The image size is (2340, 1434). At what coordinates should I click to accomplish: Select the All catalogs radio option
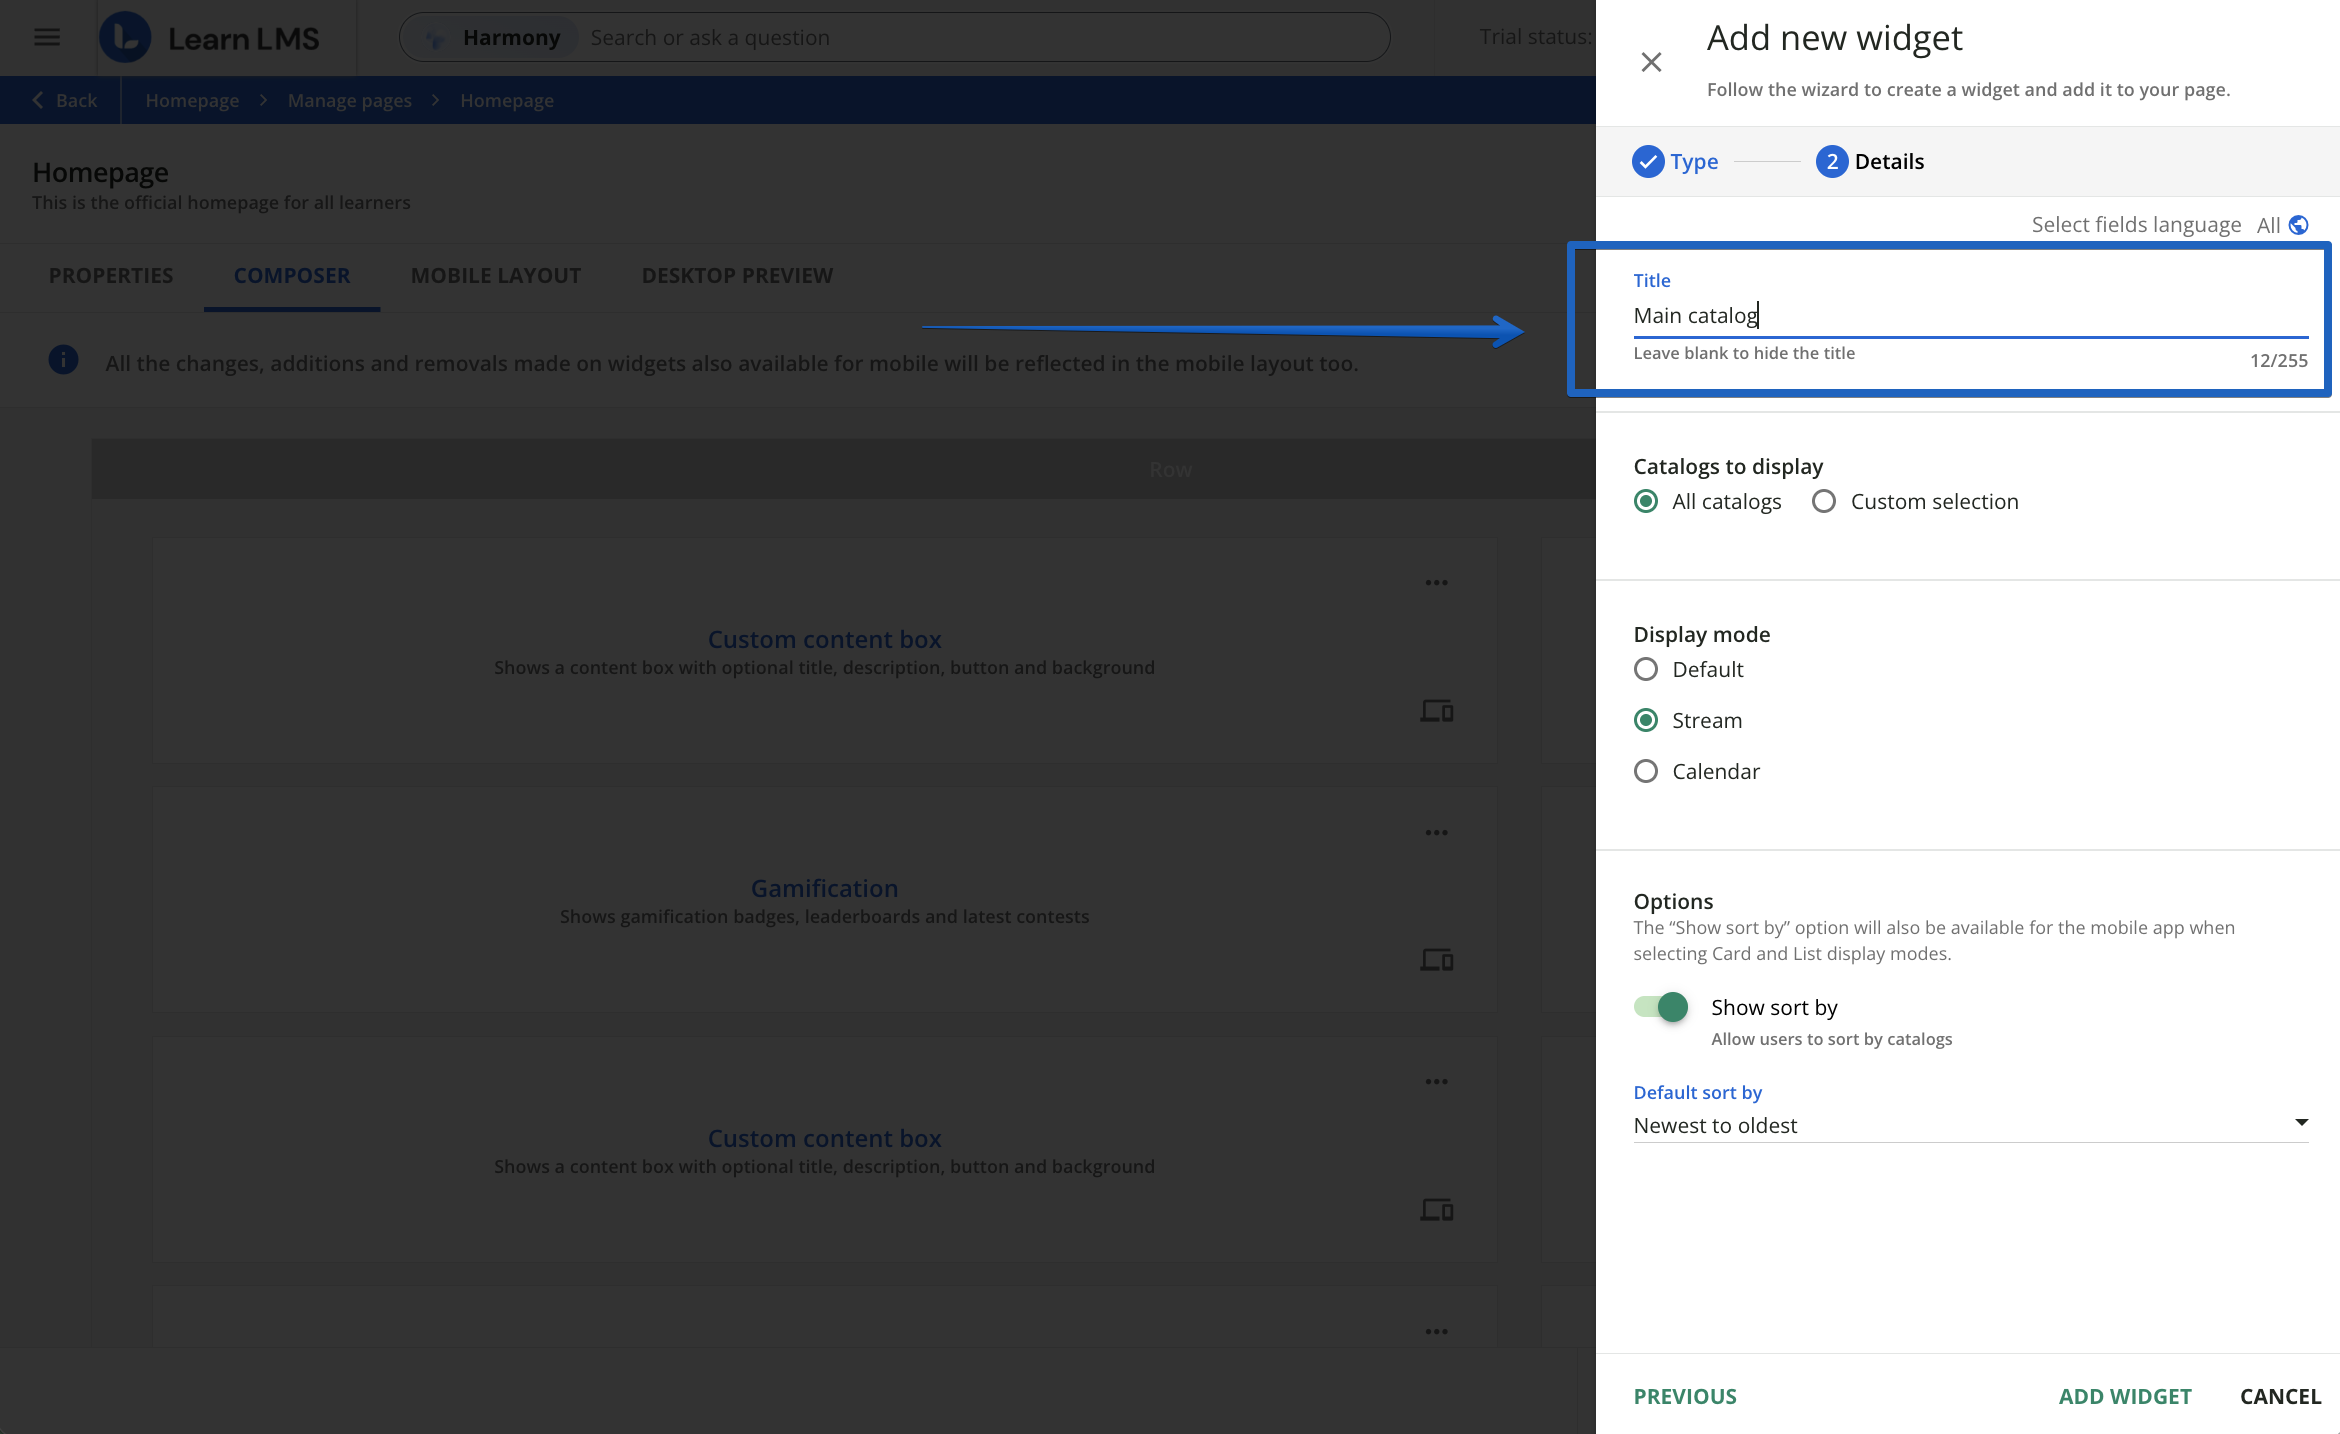click(x=1645, y=501)
